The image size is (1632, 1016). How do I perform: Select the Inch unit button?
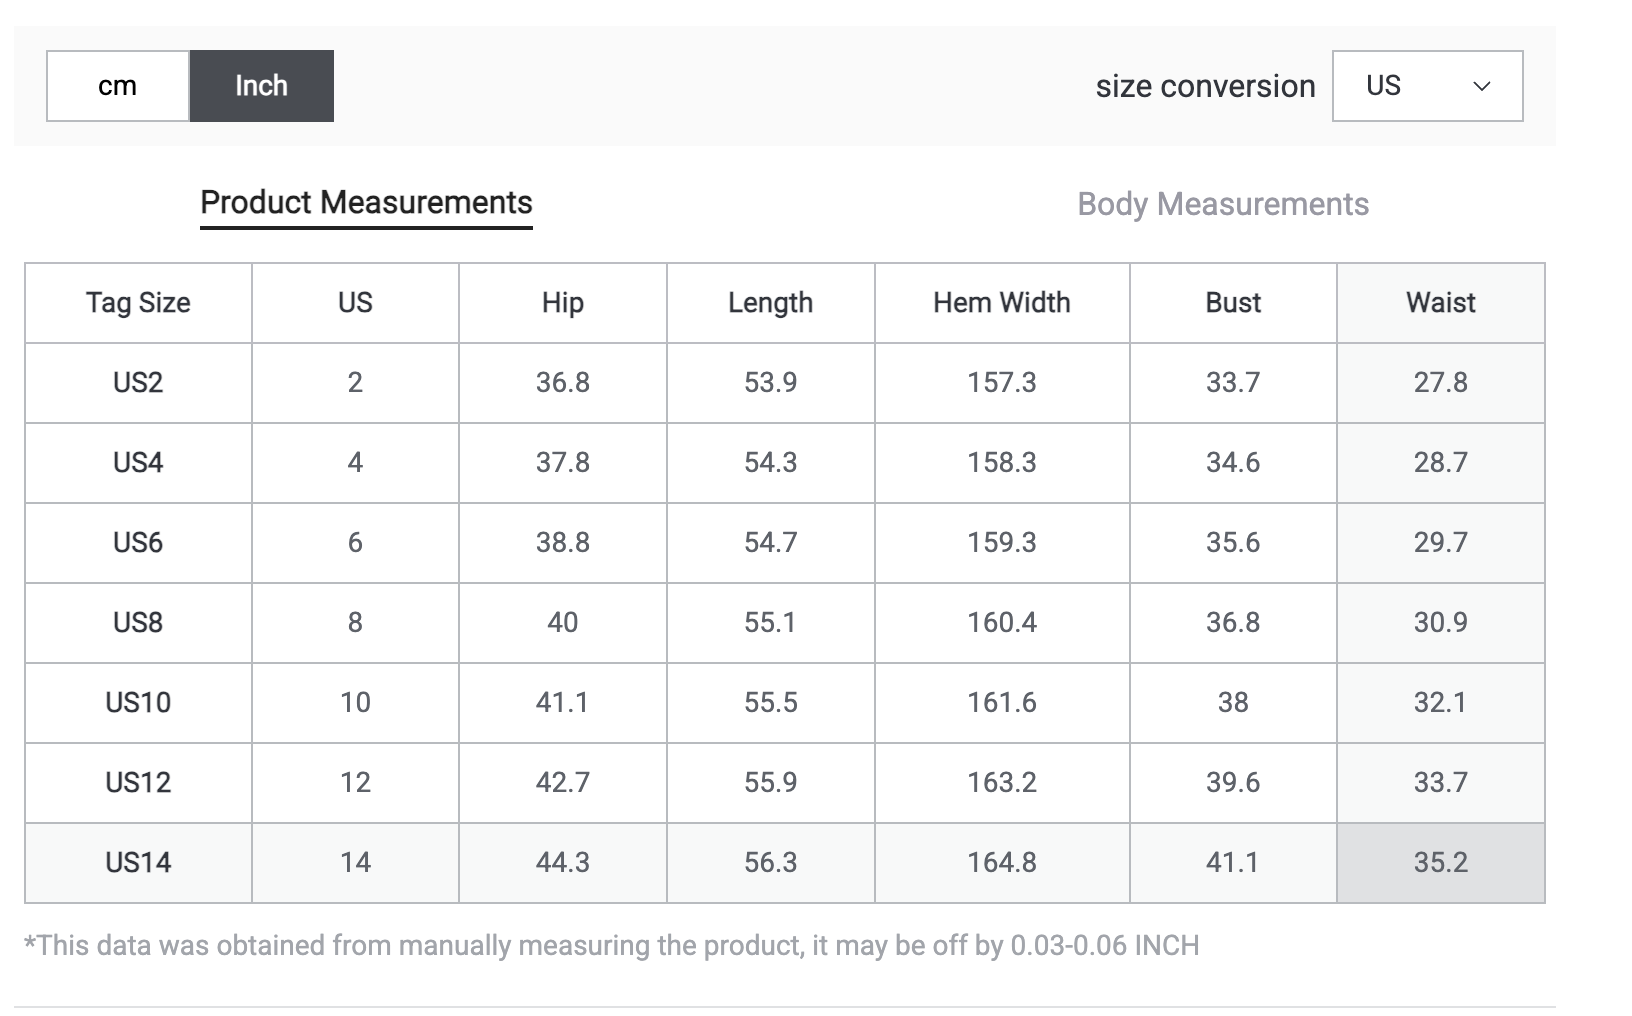tap(261, 86)
